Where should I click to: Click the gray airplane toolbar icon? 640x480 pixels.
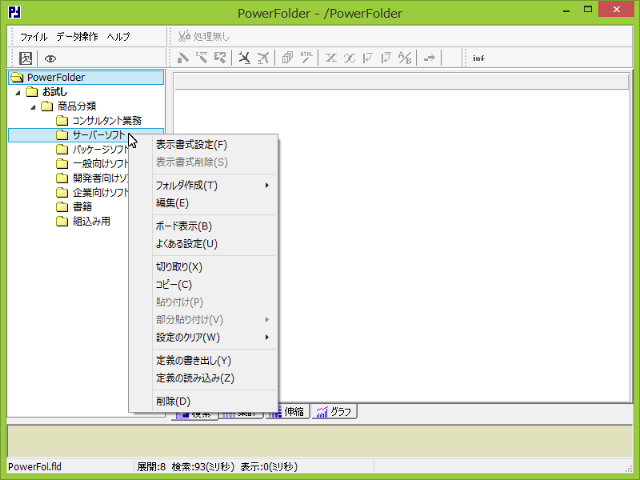(263, 58)
